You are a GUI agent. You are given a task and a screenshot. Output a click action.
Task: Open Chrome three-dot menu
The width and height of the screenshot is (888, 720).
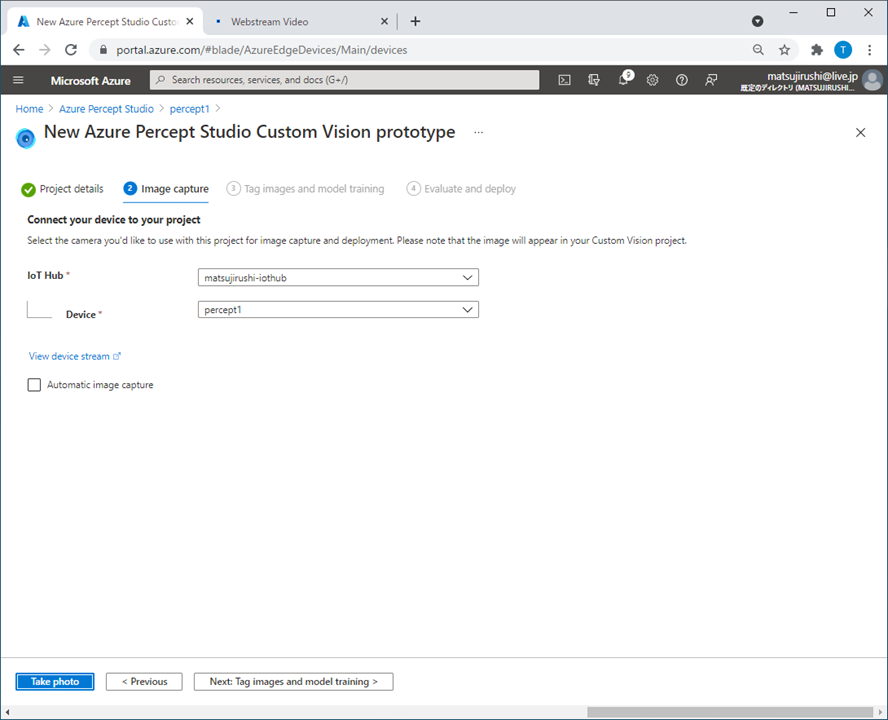click(869, 50)
